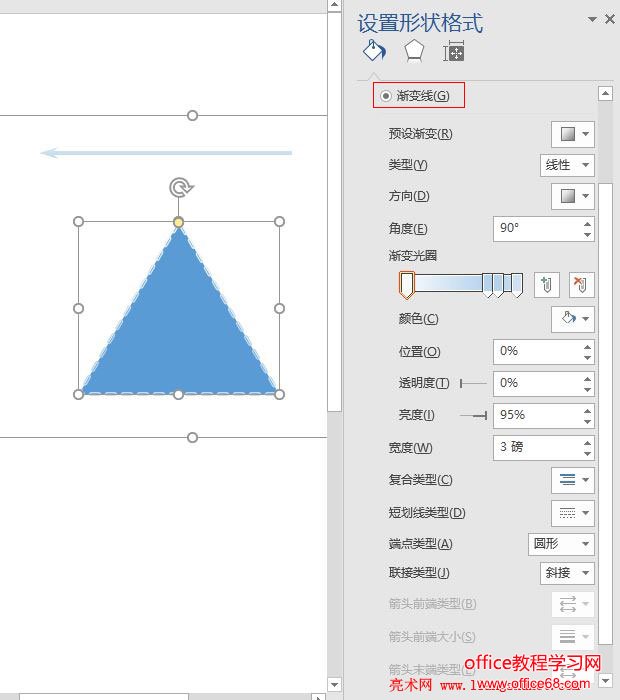This screenshot has width=620, height=700.
Task: Add a gradient stop
Action: tap(547, 284)
